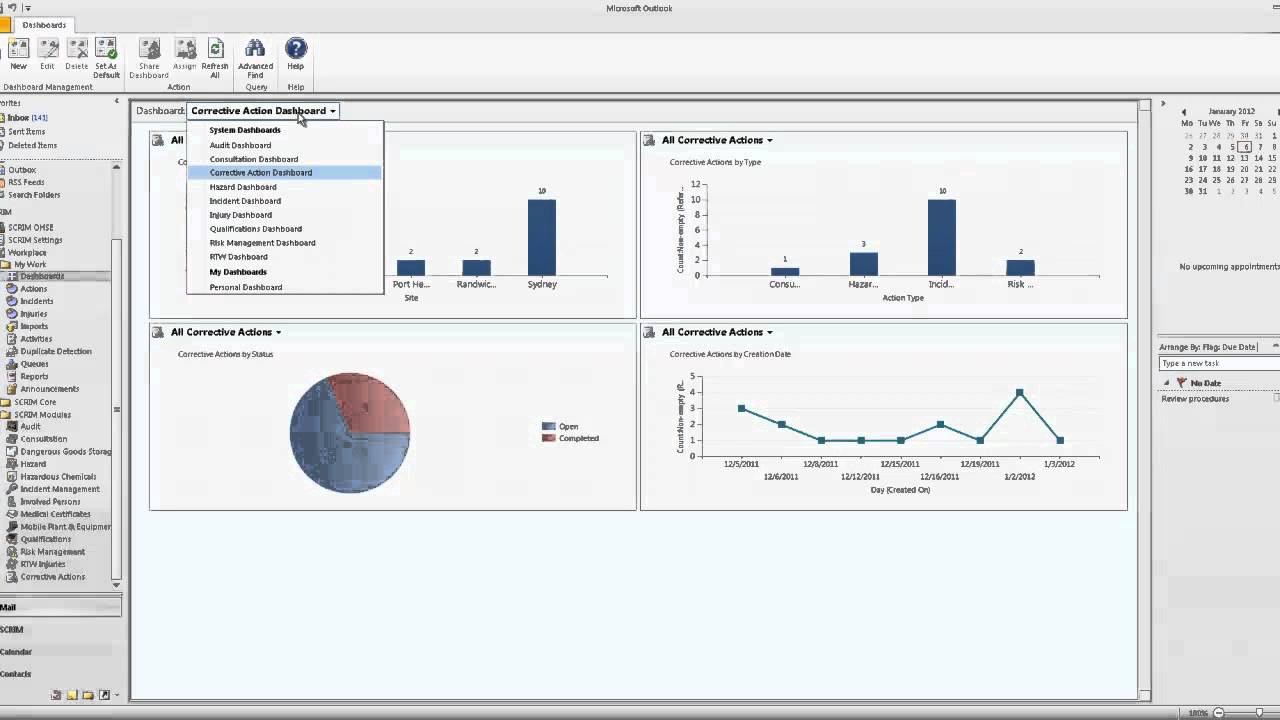Collapse the folder navigation pane arrow

tap(116, 102)
